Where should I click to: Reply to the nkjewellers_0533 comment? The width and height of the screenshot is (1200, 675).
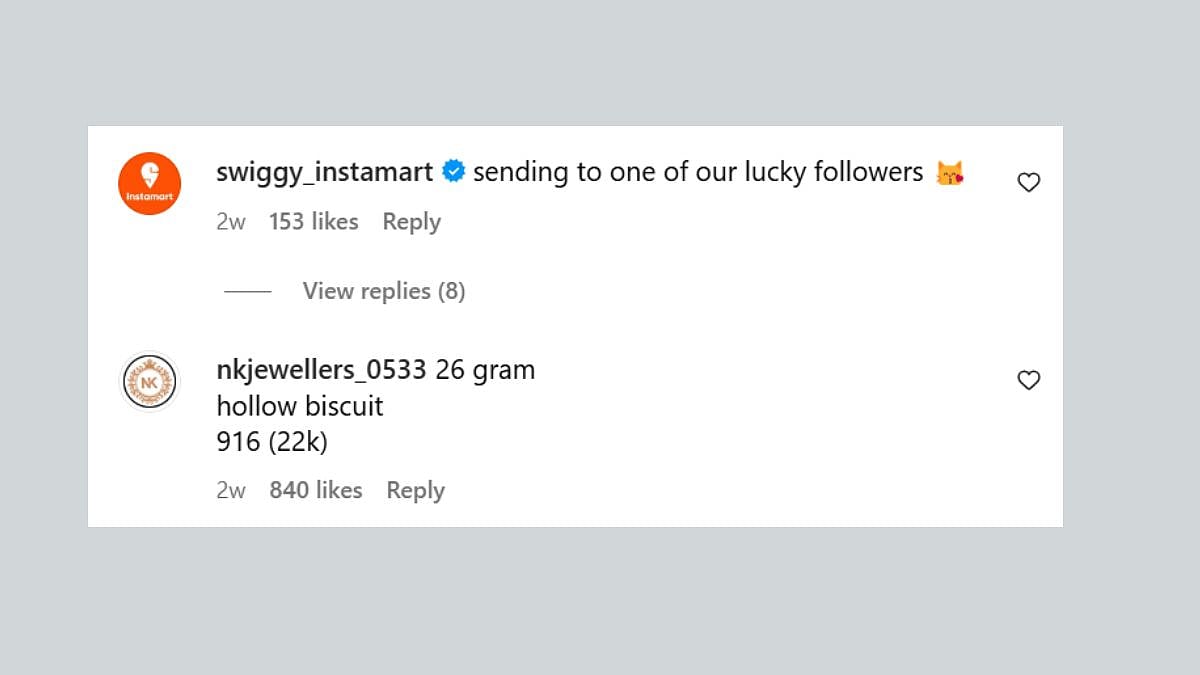(415, 490)
